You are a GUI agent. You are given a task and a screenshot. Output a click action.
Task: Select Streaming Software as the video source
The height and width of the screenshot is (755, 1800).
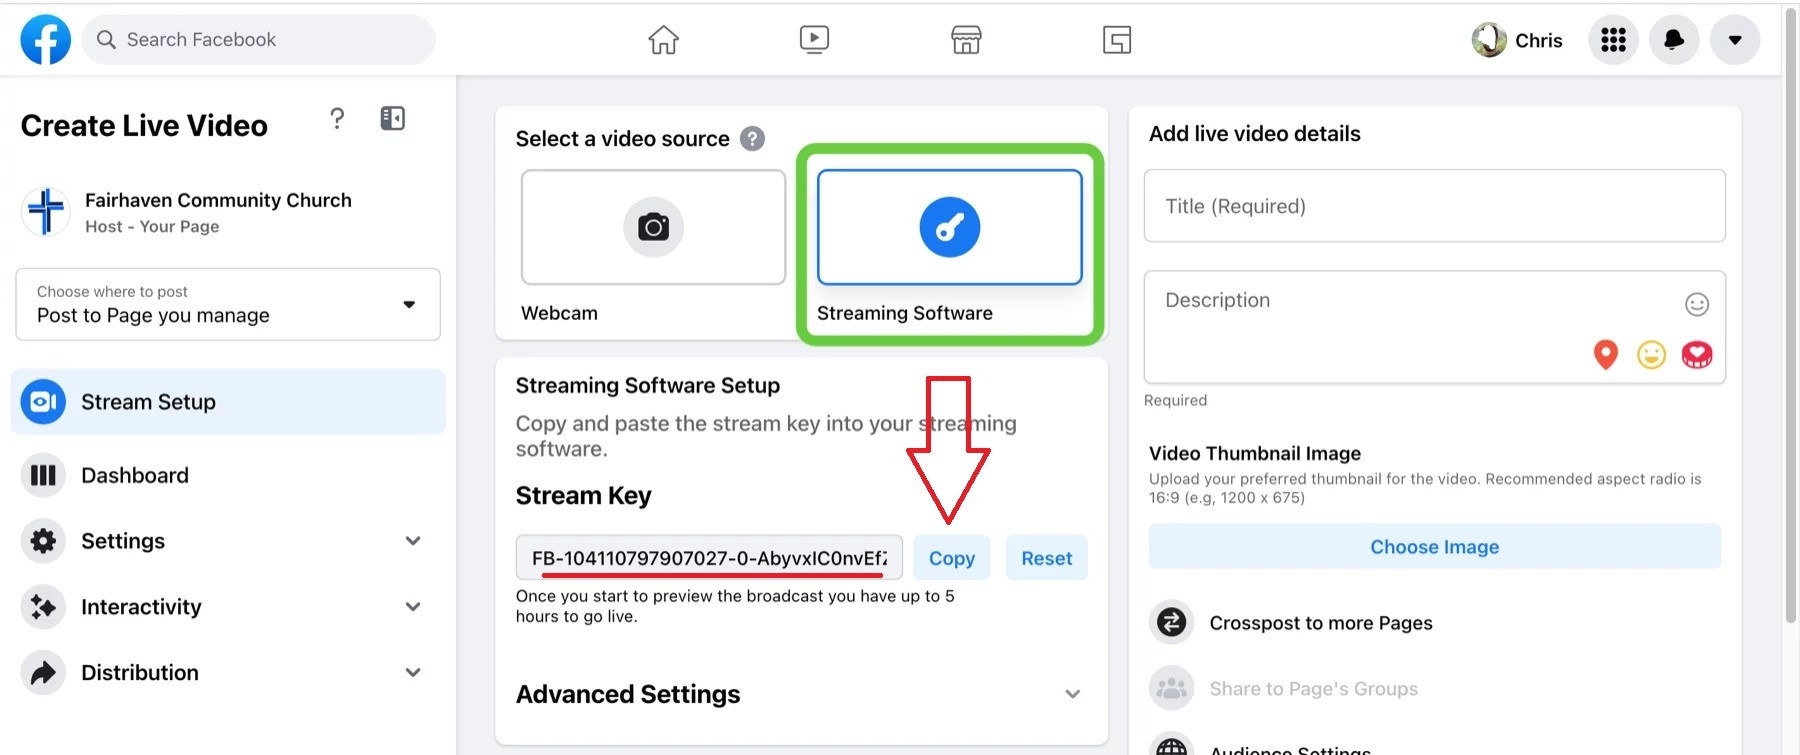pos(949,228)
